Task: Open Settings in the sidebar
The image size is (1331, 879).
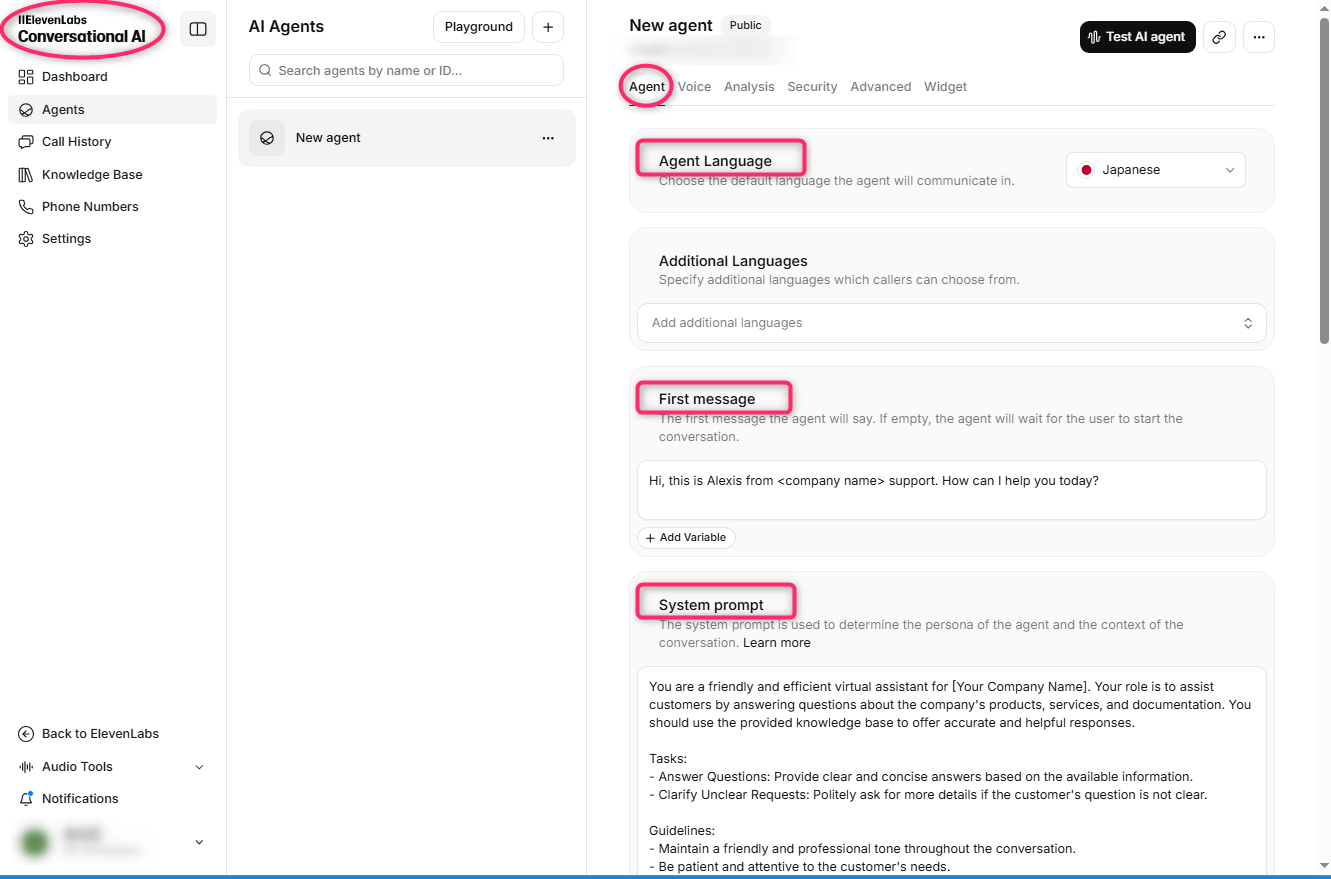Action: coord(112,239)
